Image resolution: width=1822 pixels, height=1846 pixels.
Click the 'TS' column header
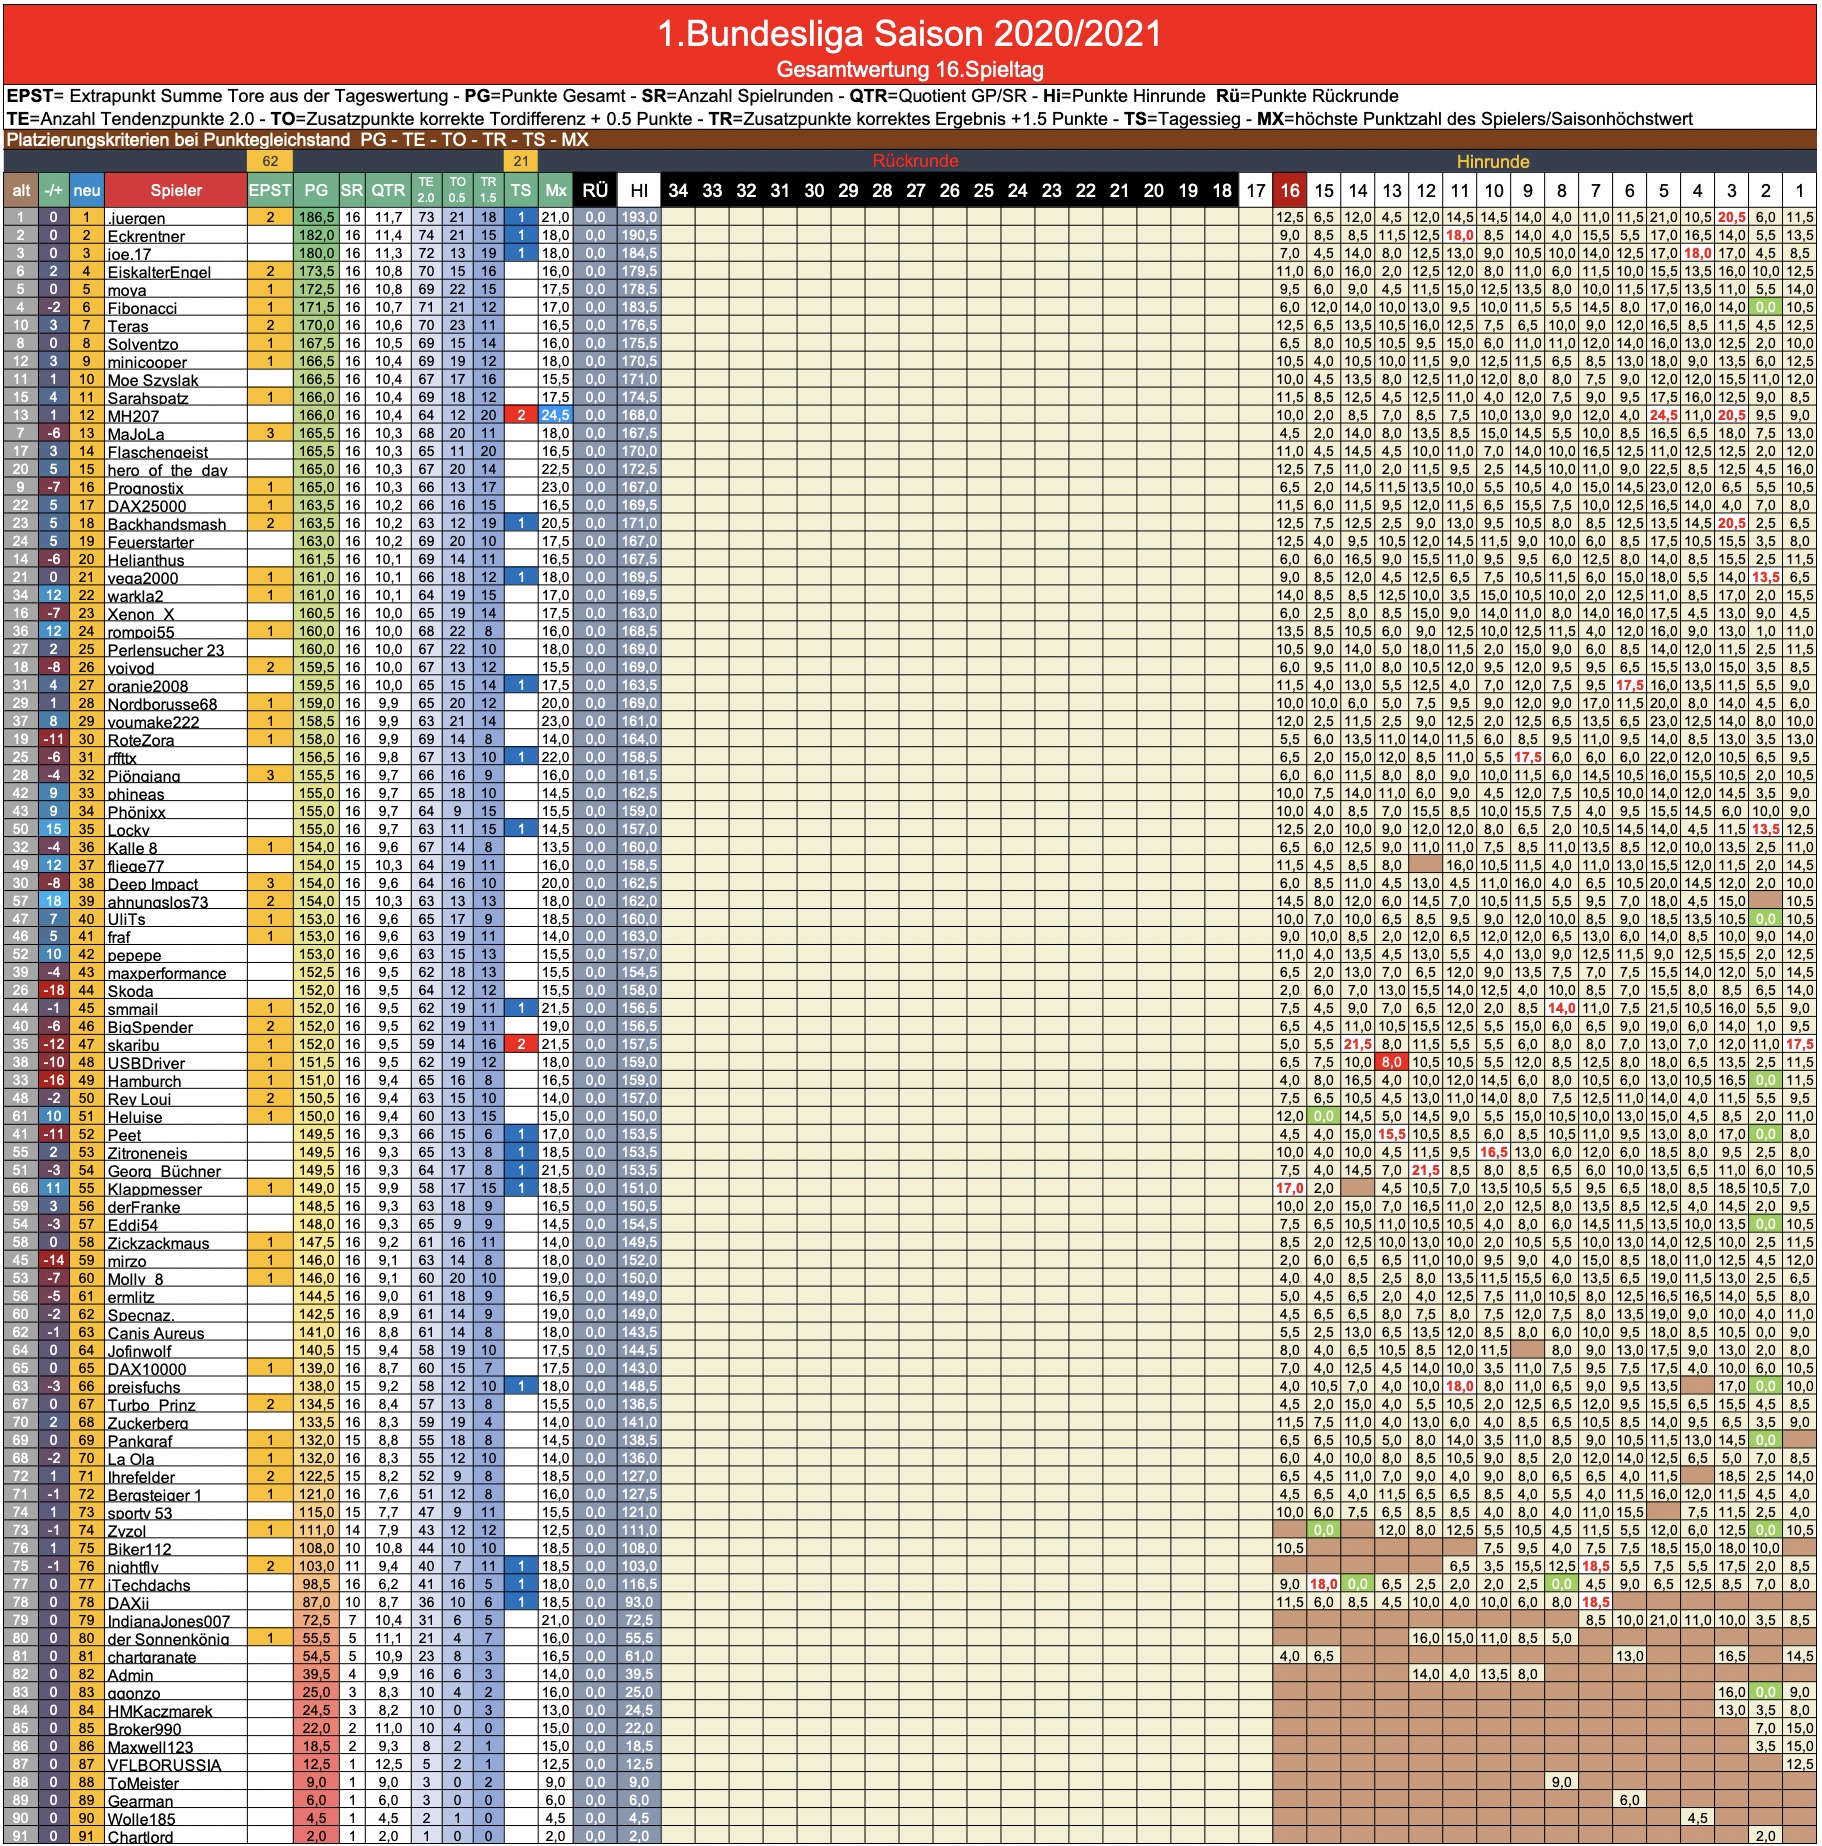tap(521, 190)
